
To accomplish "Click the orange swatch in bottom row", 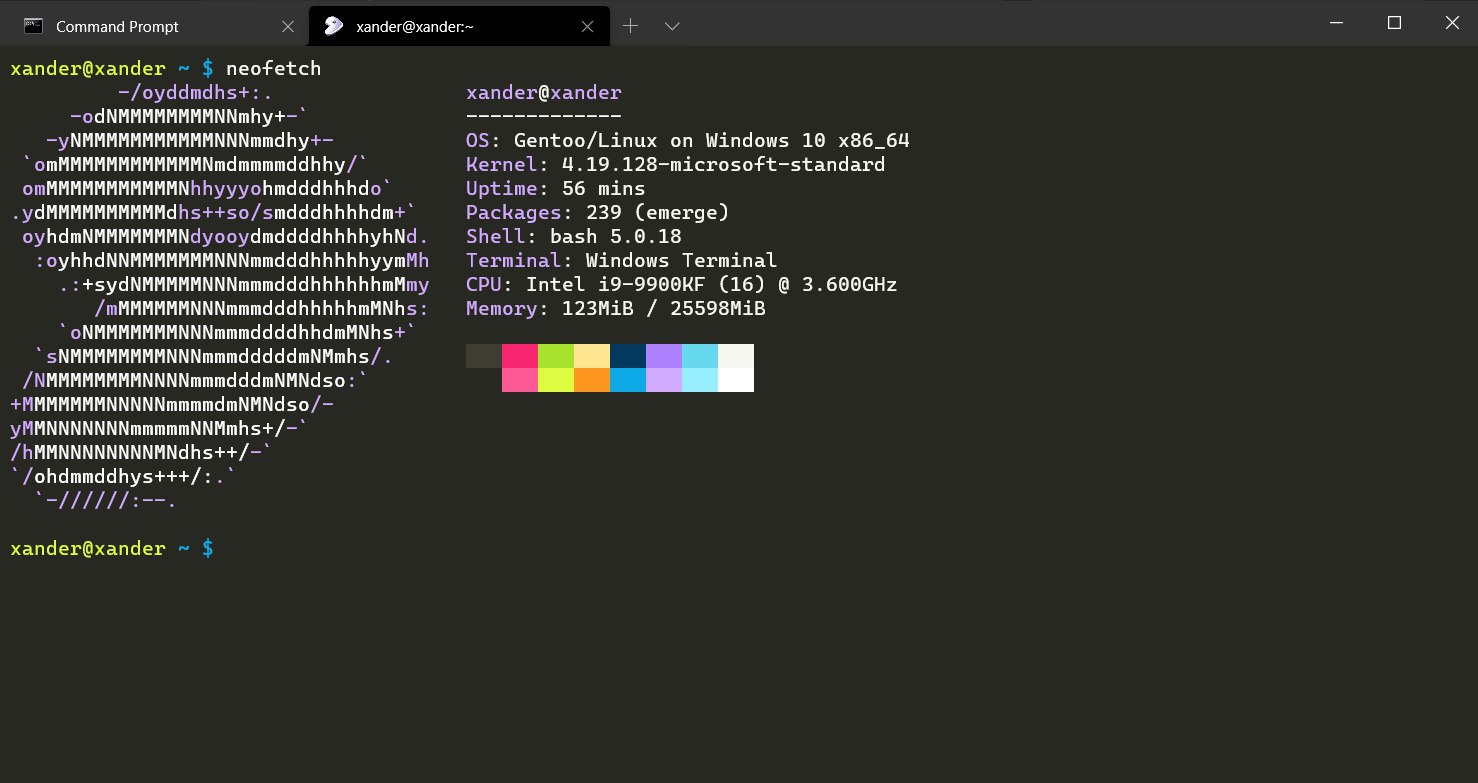I will pos(592,380).
